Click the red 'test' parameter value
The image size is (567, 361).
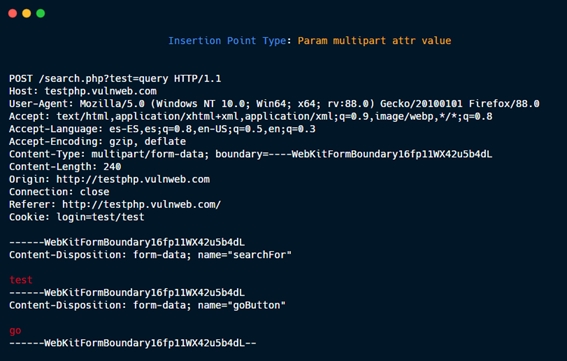pos(21,280)
